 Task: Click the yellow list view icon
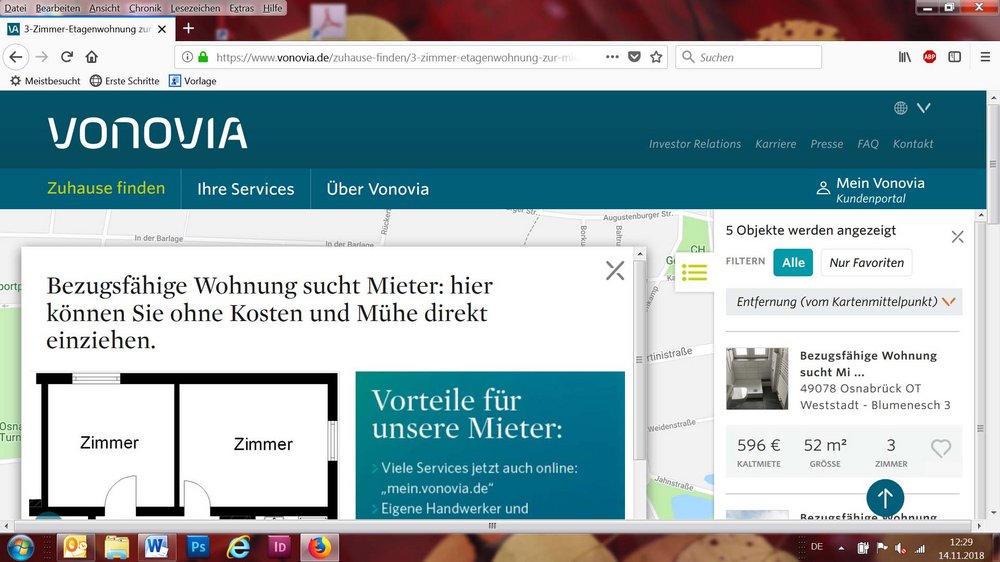click(694, 272)
